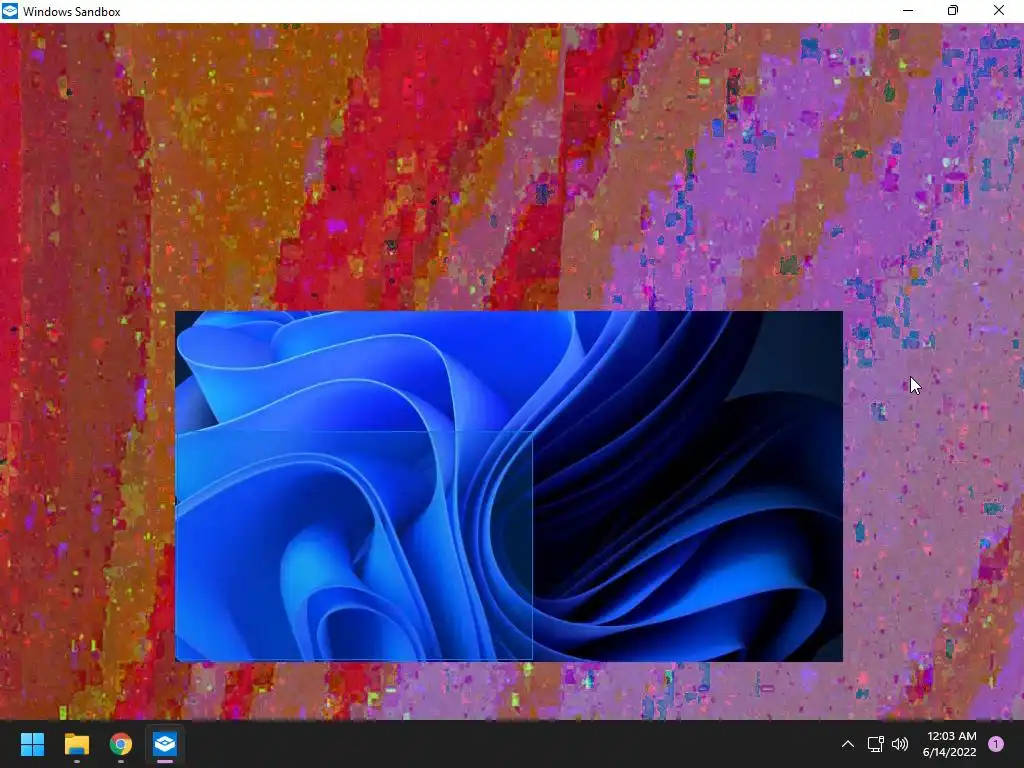Screen dimensions: 1024x768
Task: Open the Windows Start menu
Action: (32, 744)
